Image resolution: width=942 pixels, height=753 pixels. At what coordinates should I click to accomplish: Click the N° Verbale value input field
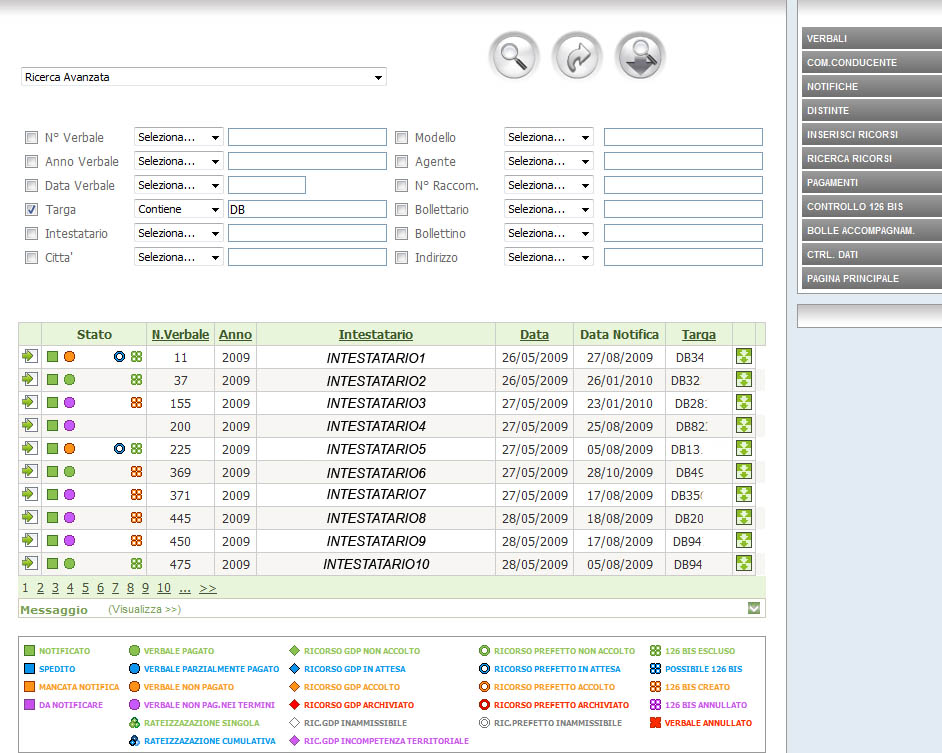tap(307, 137)
